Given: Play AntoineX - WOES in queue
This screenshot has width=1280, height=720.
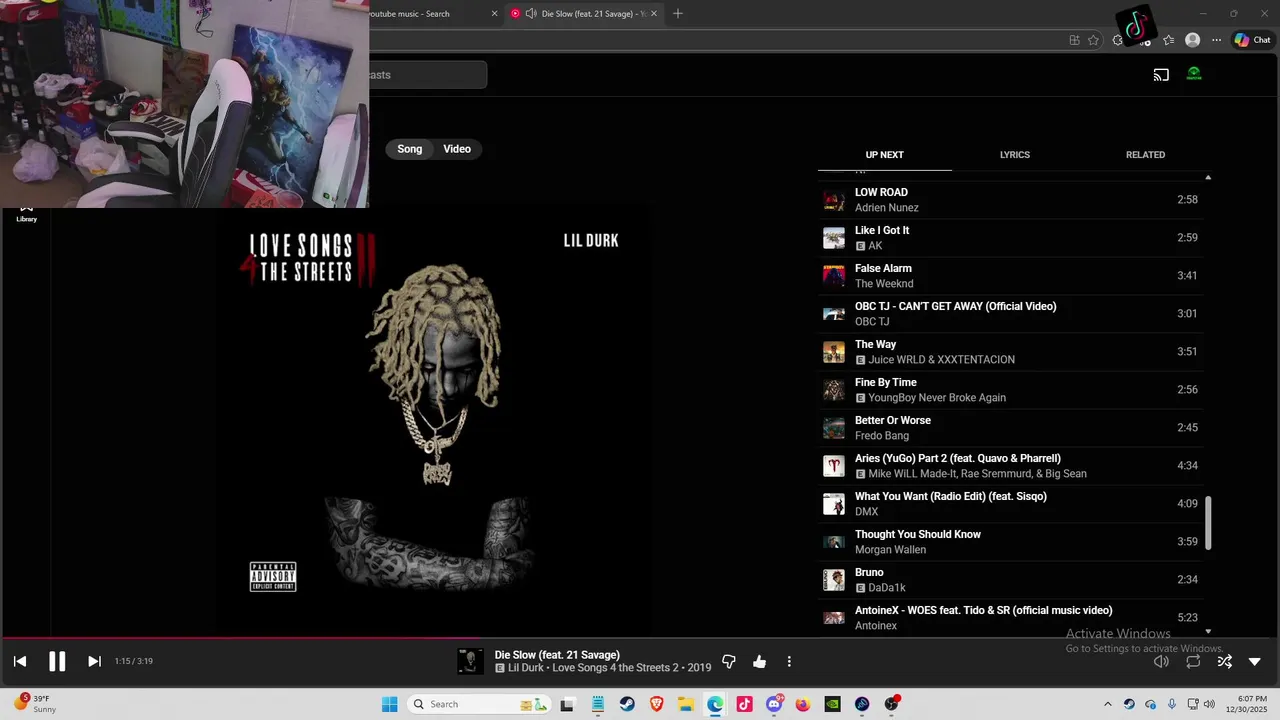Looking at the screenshot, I should point(1010,618).
